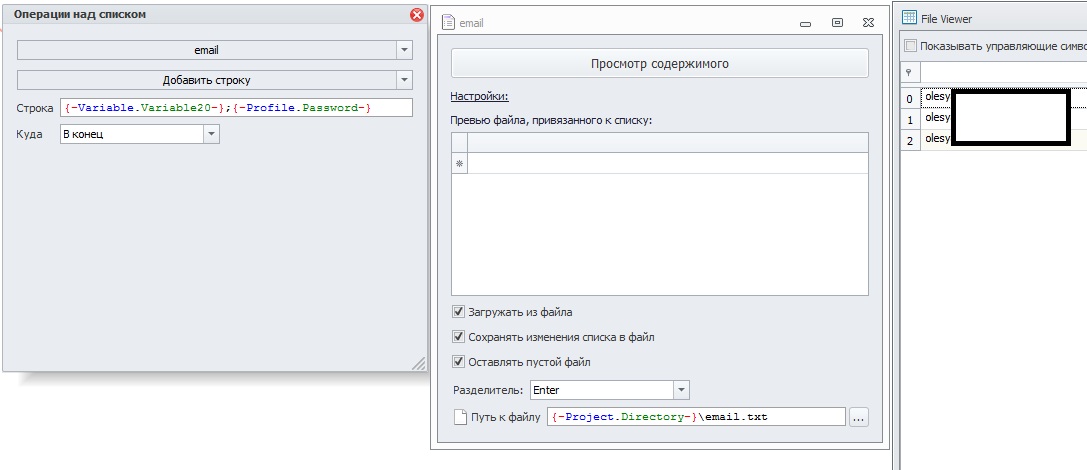This screenshot has width=1087, height=470.
Task: Open the Добавить строку action dropdown
Action: click(404, 80)
